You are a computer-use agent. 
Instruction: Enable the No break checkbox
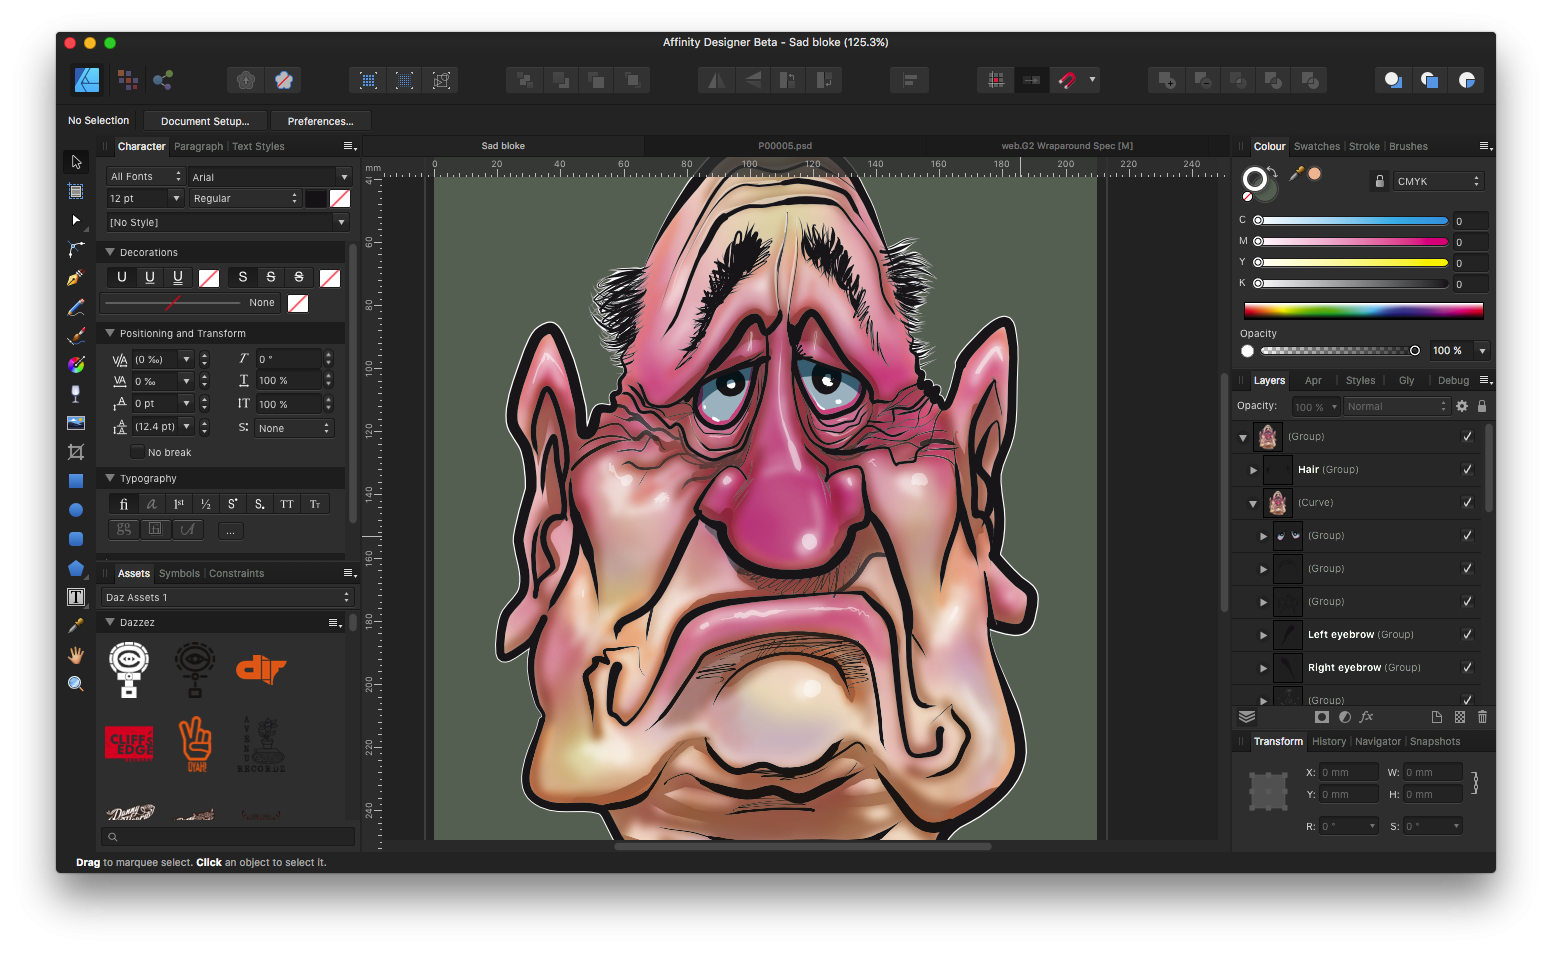coord(137,451)
